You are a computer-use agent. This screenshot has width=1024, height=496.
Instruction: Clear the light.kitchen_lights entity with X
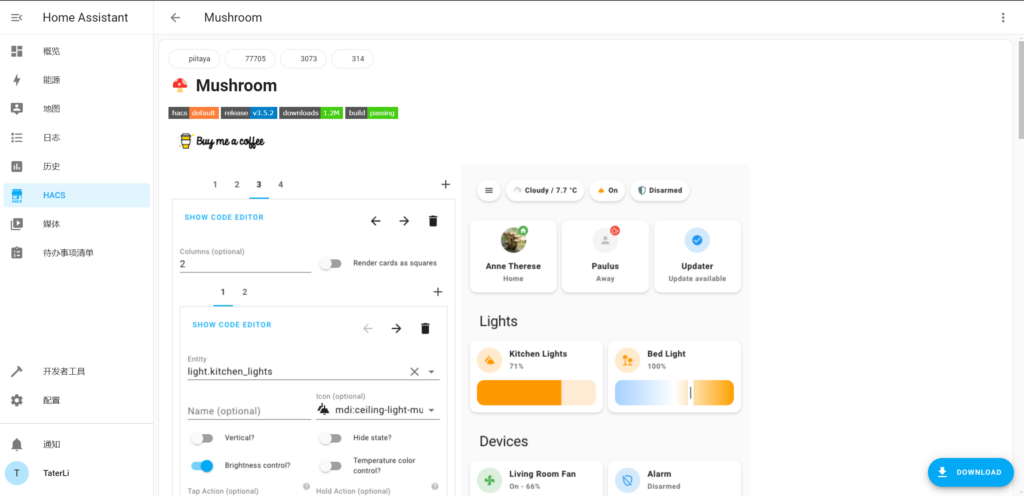[414, 371]
